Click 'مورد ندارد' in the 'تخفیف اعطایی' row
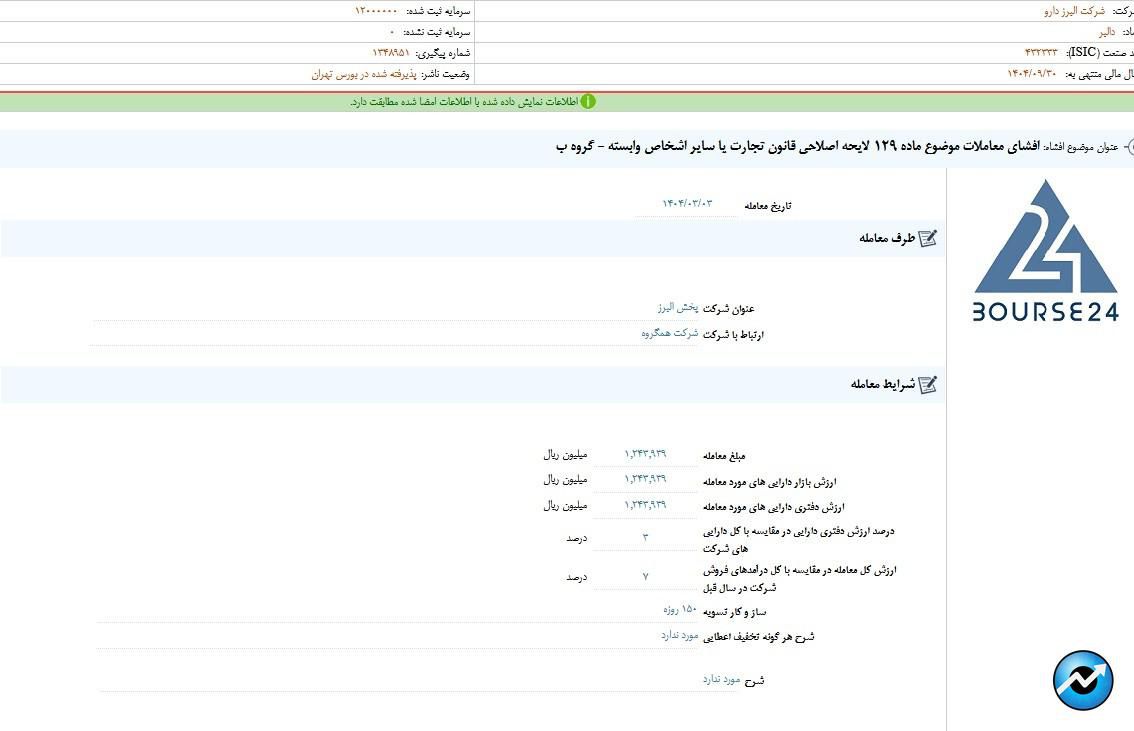 coord(679,635)
